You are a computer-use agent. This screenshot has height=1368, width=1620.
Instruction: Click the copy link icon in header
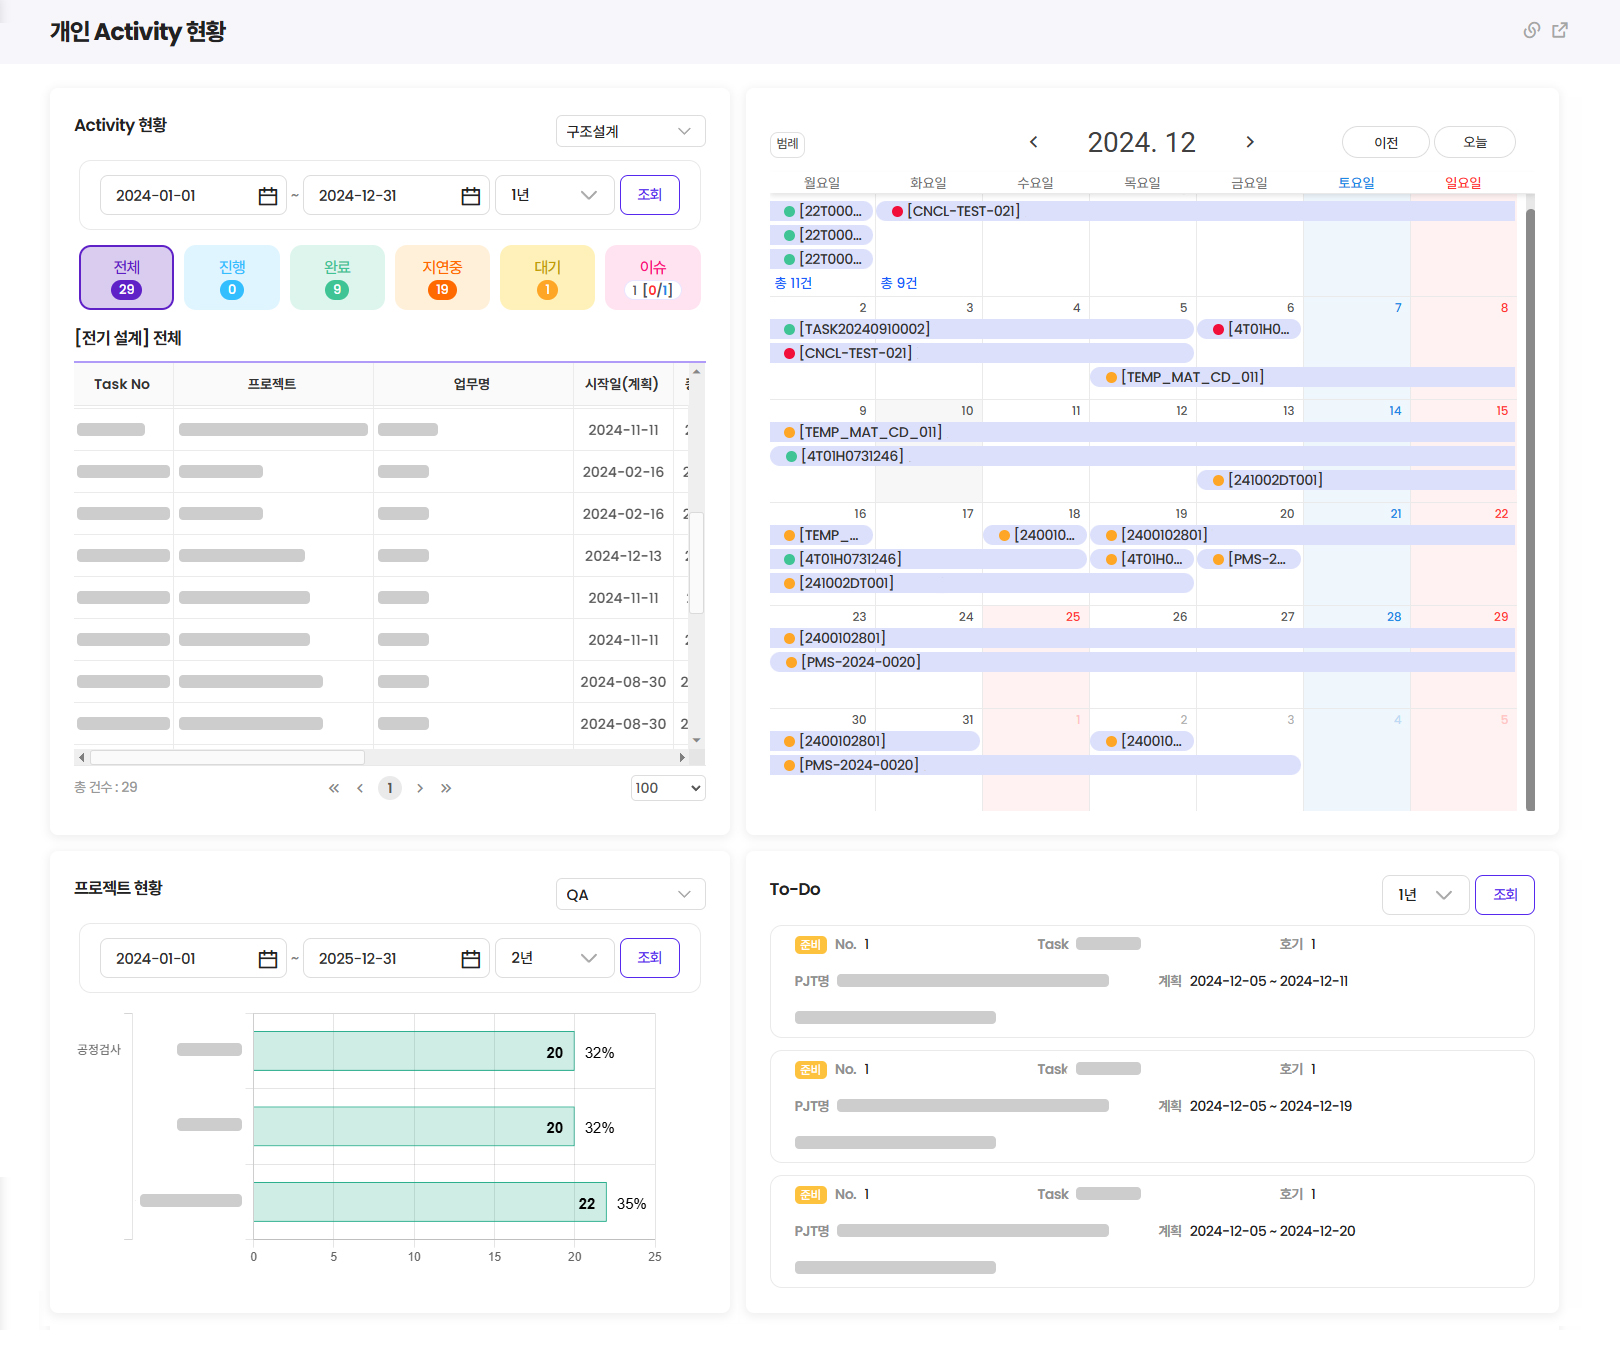tap(1531, 30)
